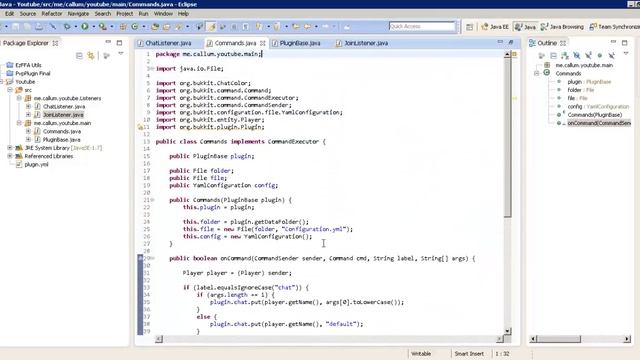Open the Package Explorer view menu arrow
Image resolution: width=640 pixels, height=360 pixels.
(121, 54)
